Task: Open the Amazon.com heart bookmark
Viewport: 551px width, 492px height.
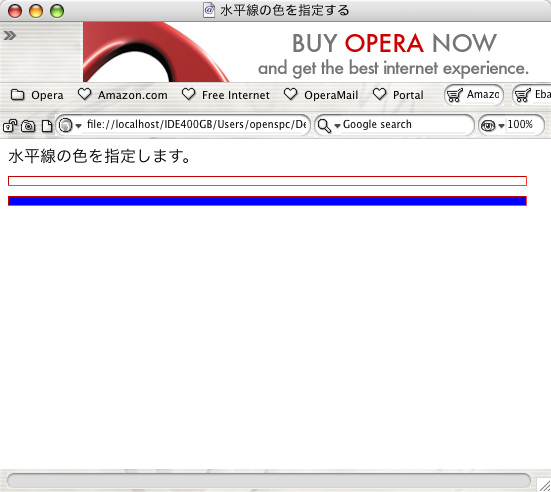Action: [x=122, y=95]
